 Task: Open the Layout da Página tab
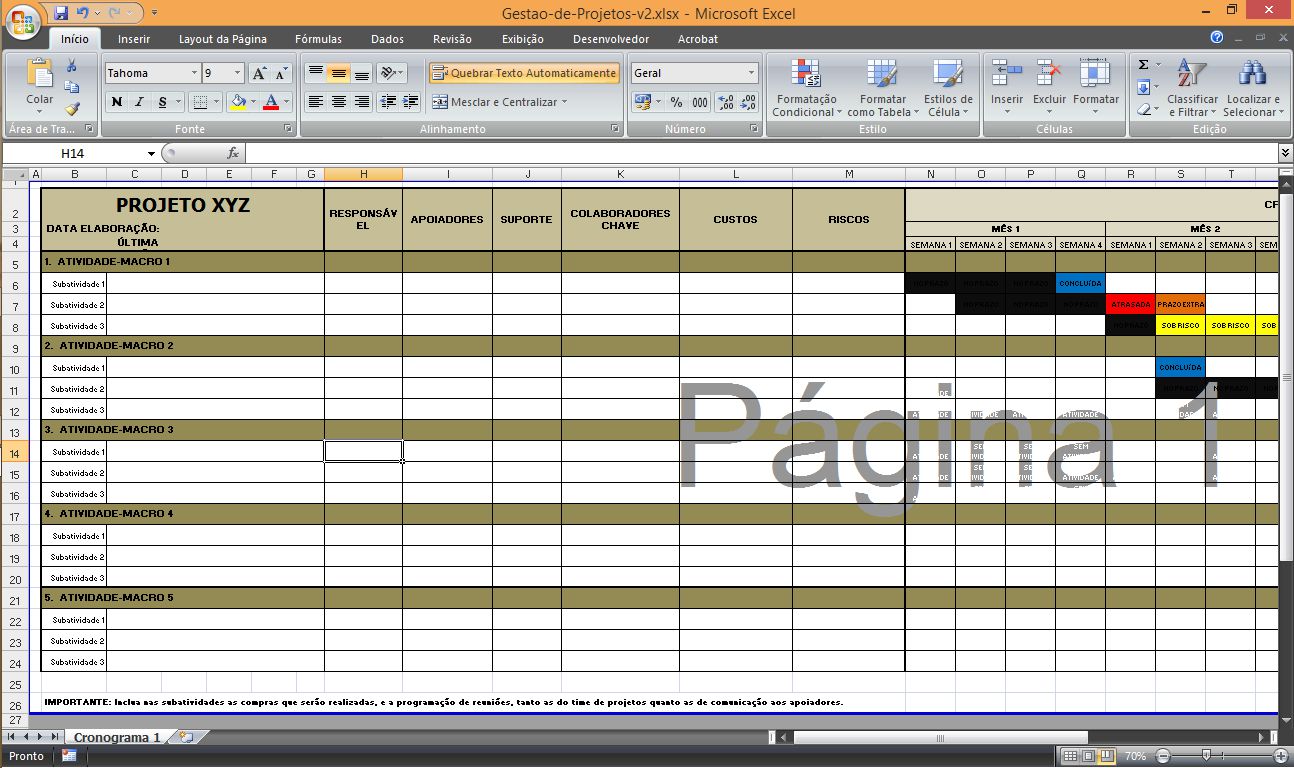(x=222, y=39)
